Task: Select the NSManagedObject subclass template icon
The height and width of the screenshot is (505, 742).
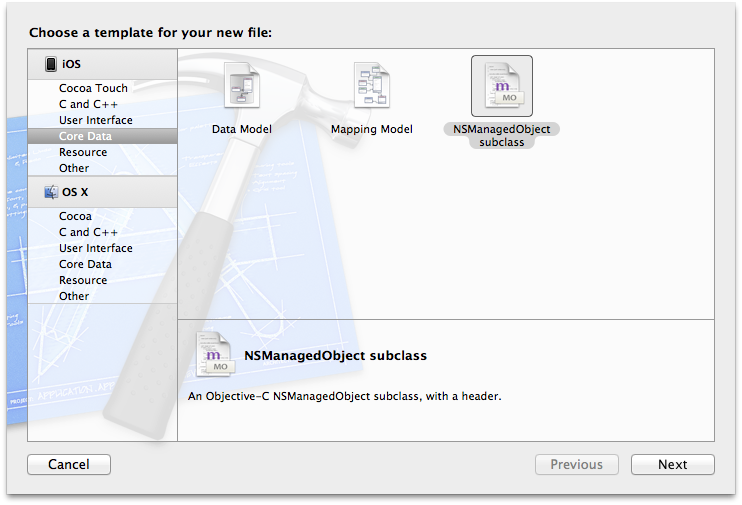Action: pos(502,86)
